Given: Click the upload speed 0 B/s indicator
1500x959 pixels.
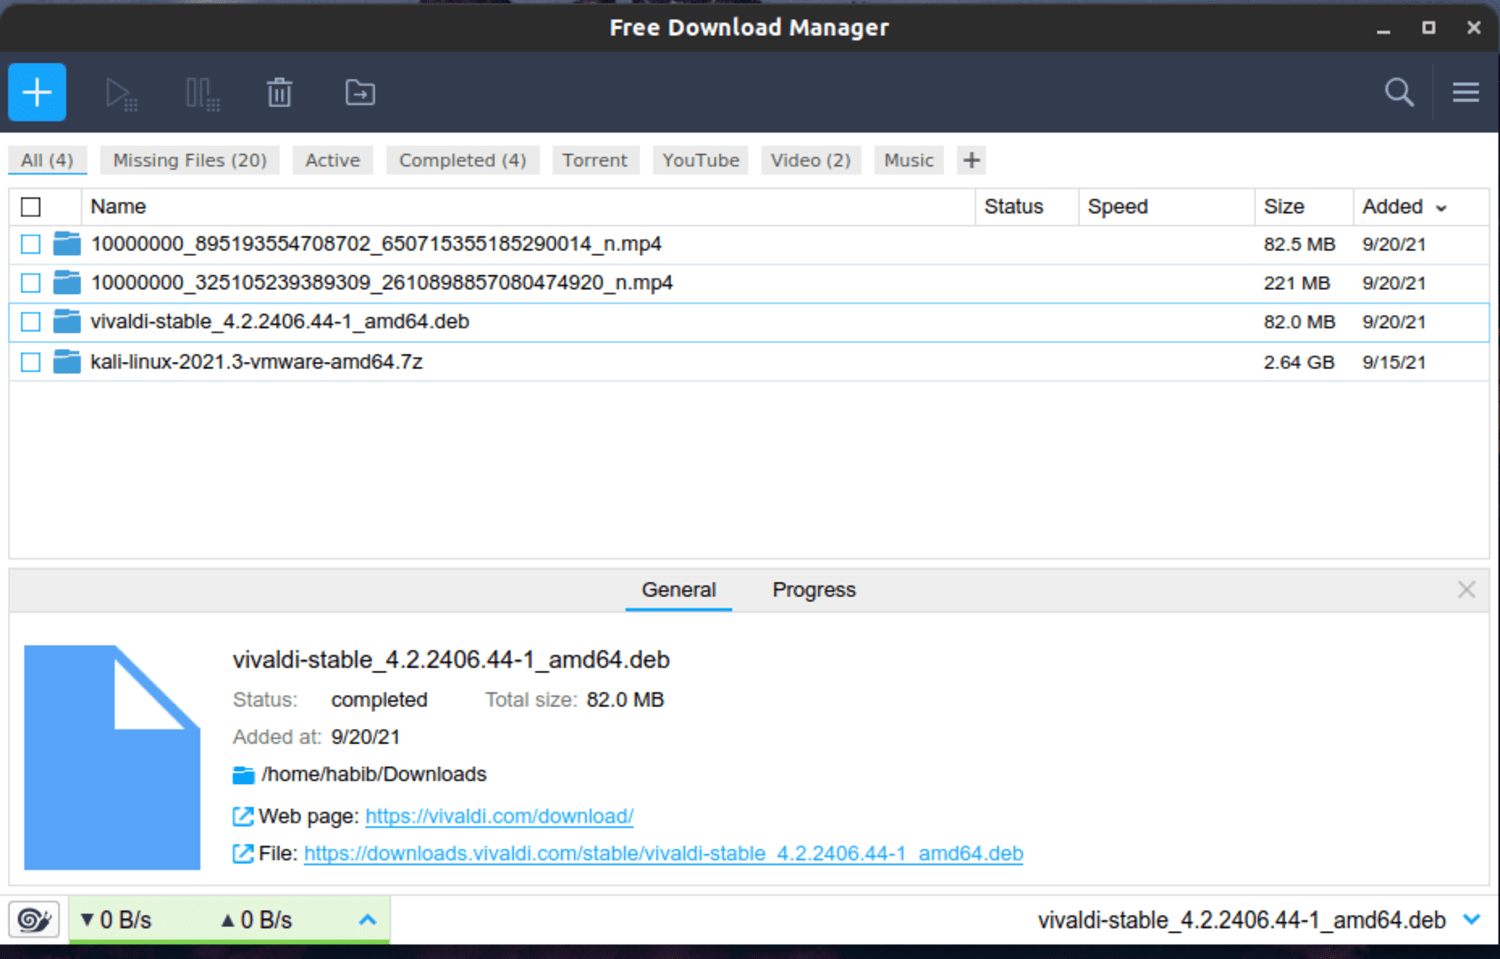Looking at the screenshot, I should click(257, 920).
